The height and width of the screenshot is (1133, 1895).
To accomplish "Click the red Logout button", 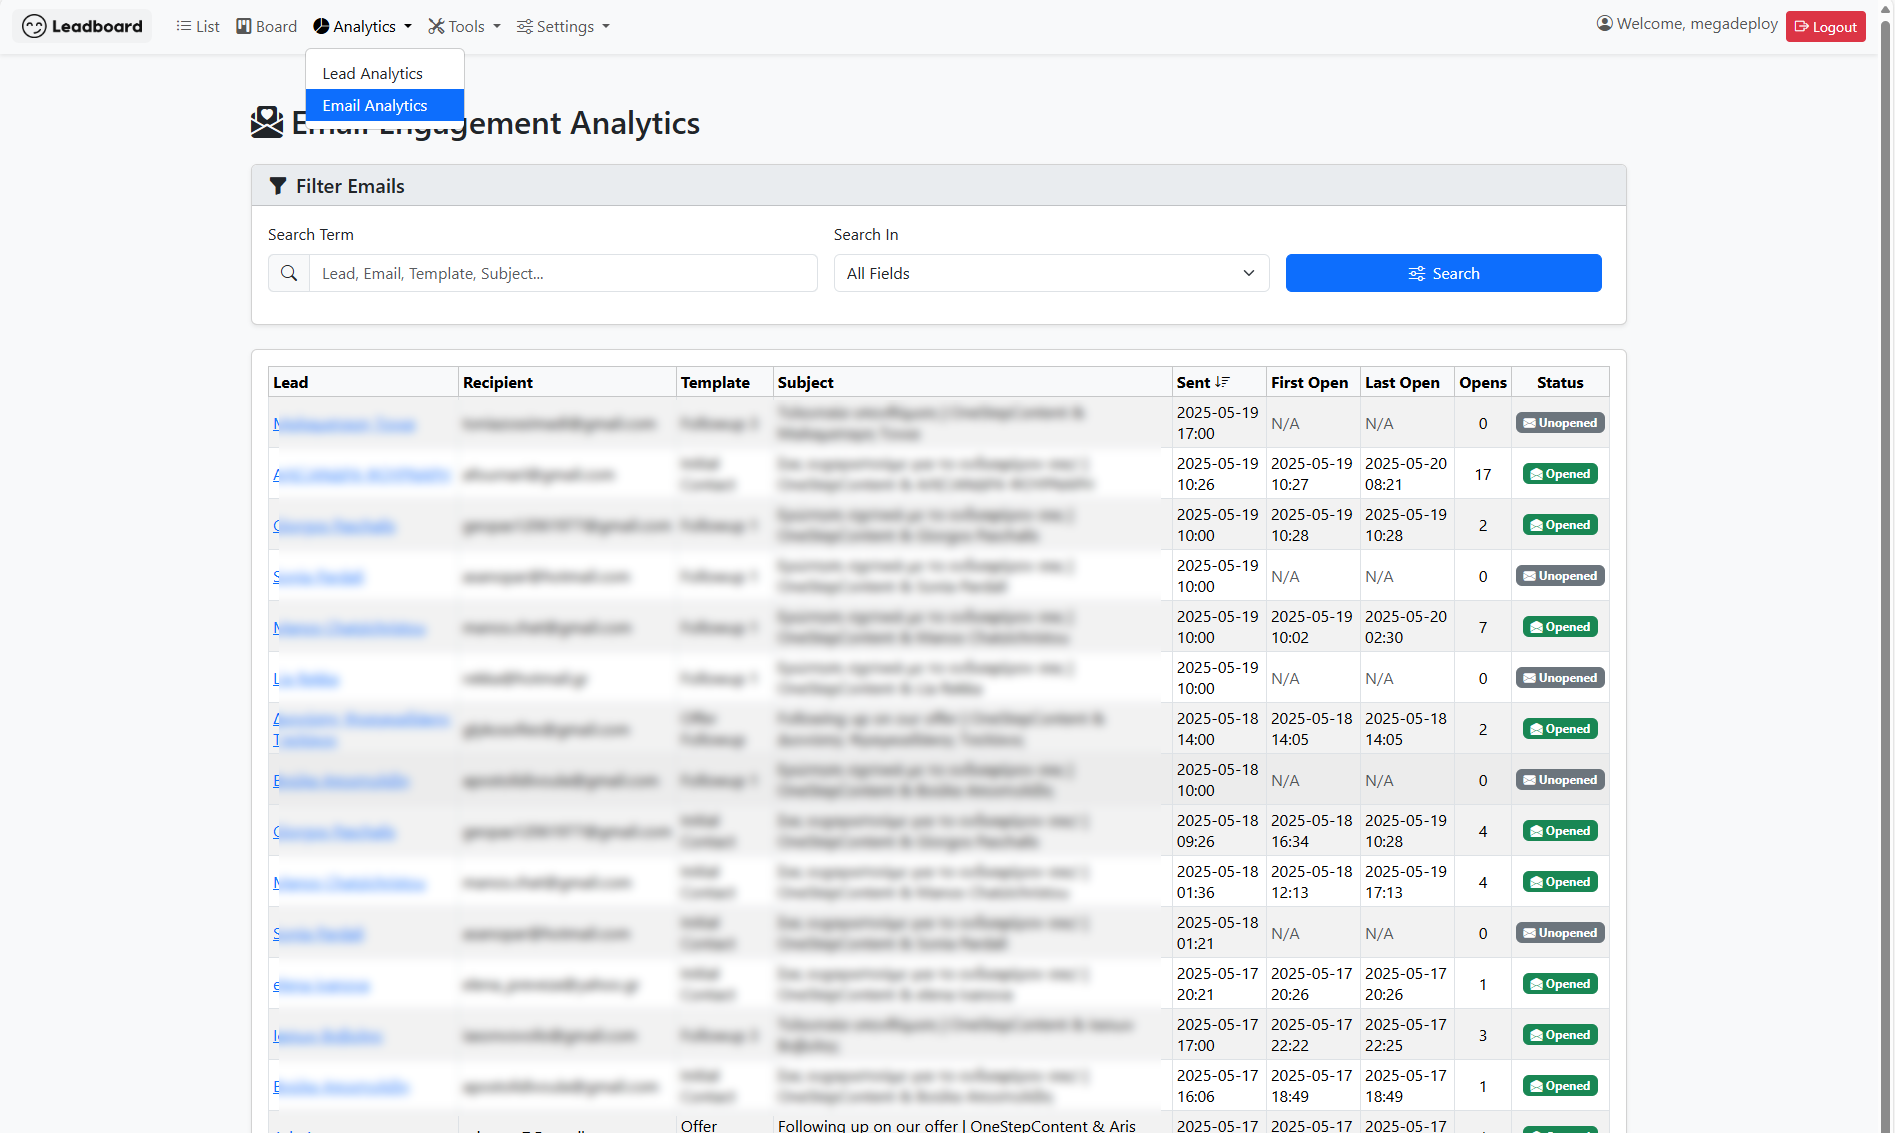I will pos(1825,27).
